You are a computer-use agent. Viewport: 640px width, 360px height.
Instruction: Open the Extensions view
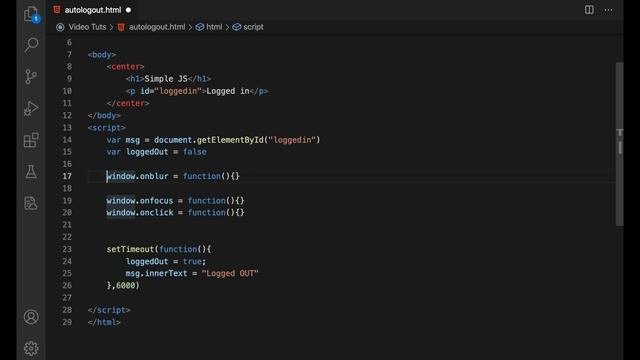(x=31, y=140)
